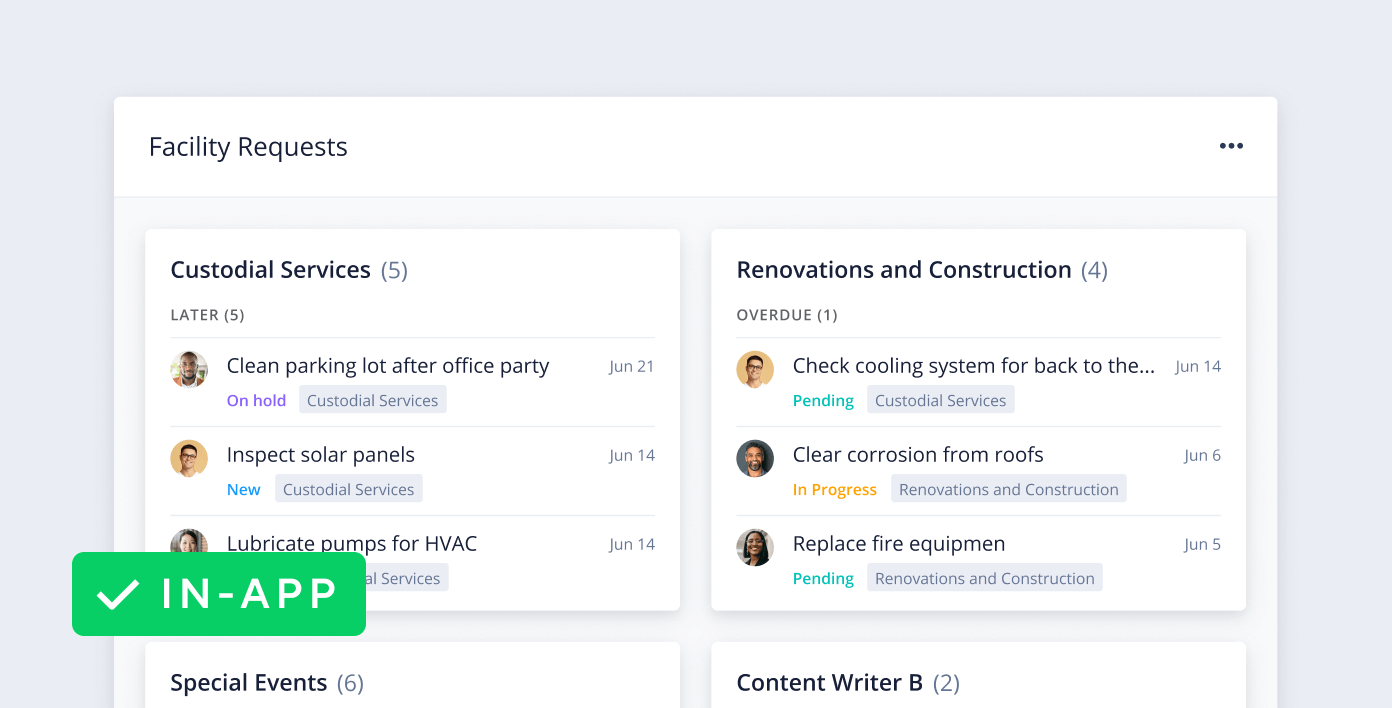Click avatar beside Replace fire equipment task

(755, 547)
